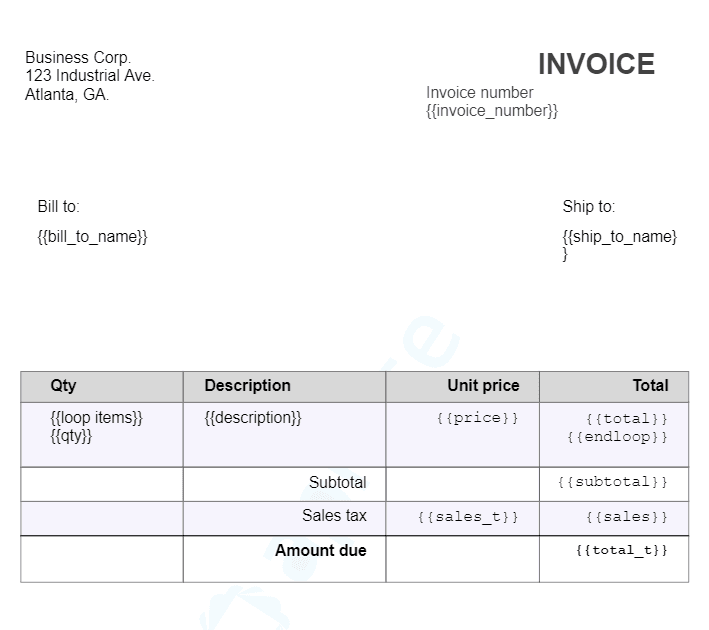Click the {{loop items}} tag in the Qty cell
709x630 pixels.
pos(96,418)
